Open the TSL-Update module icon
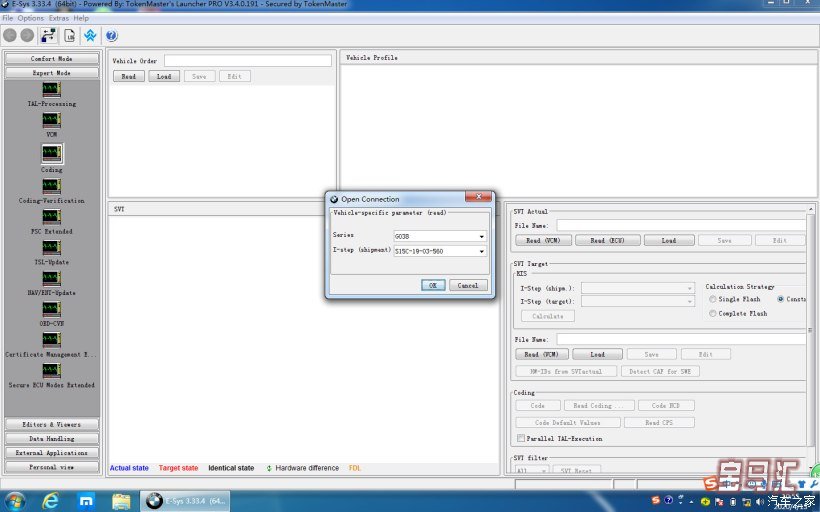The width and height of the screenshot is (820, 512). (x=51, y=248)
